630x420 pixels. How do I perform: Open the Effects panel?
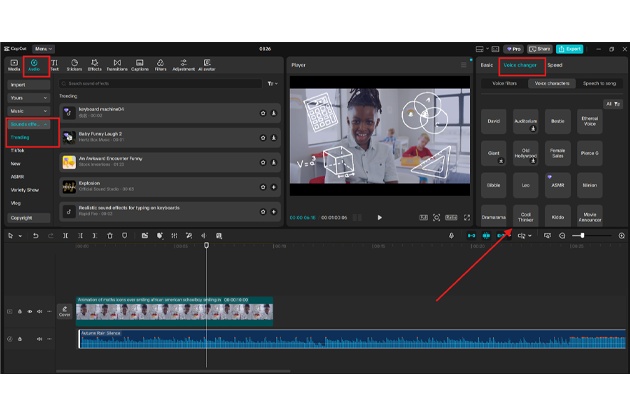(95, 65)
